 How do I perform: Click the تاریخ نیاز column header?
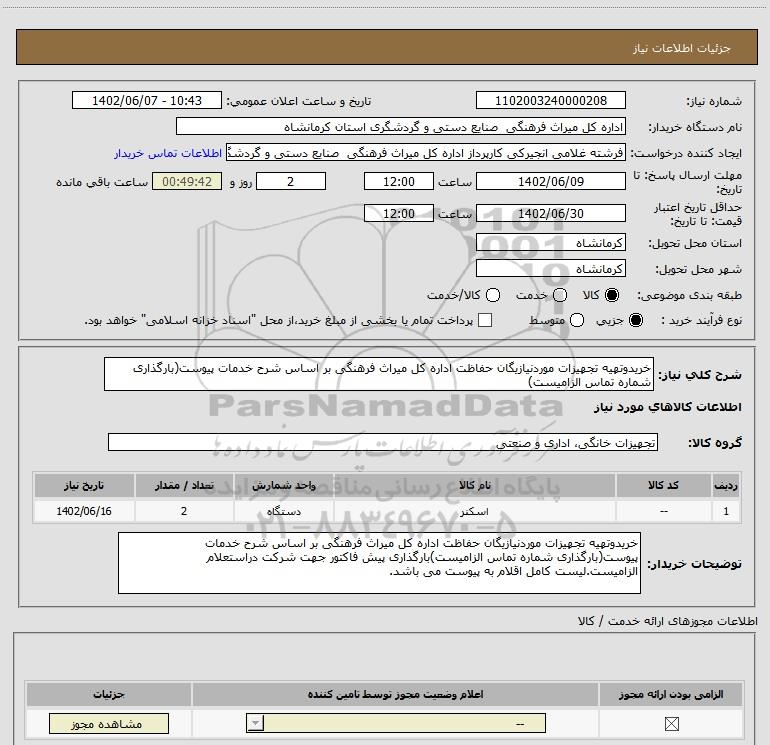click(83, 485)
